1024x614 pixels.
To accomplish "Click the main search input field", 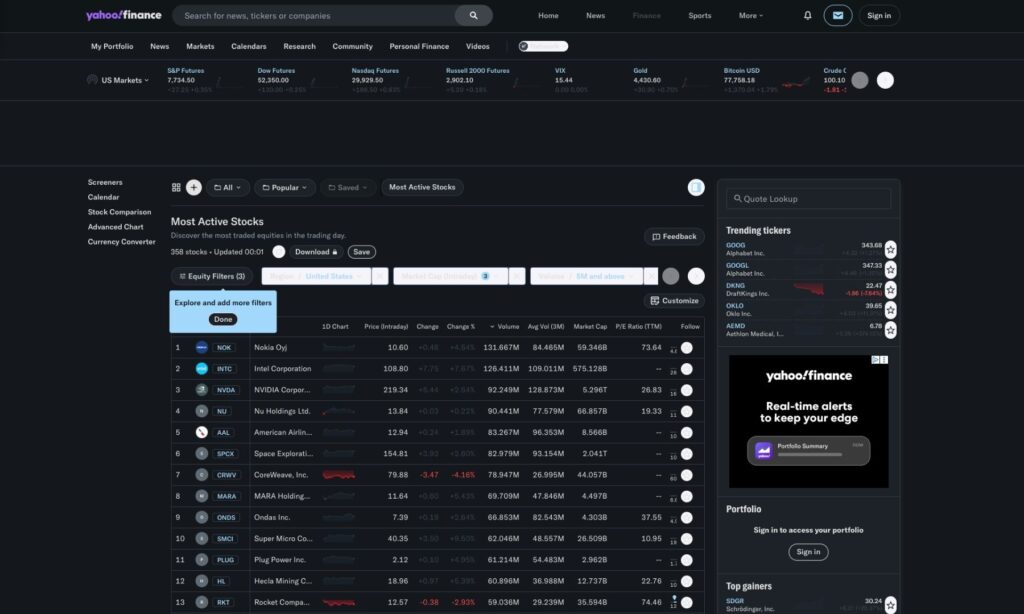I will 313,16.
